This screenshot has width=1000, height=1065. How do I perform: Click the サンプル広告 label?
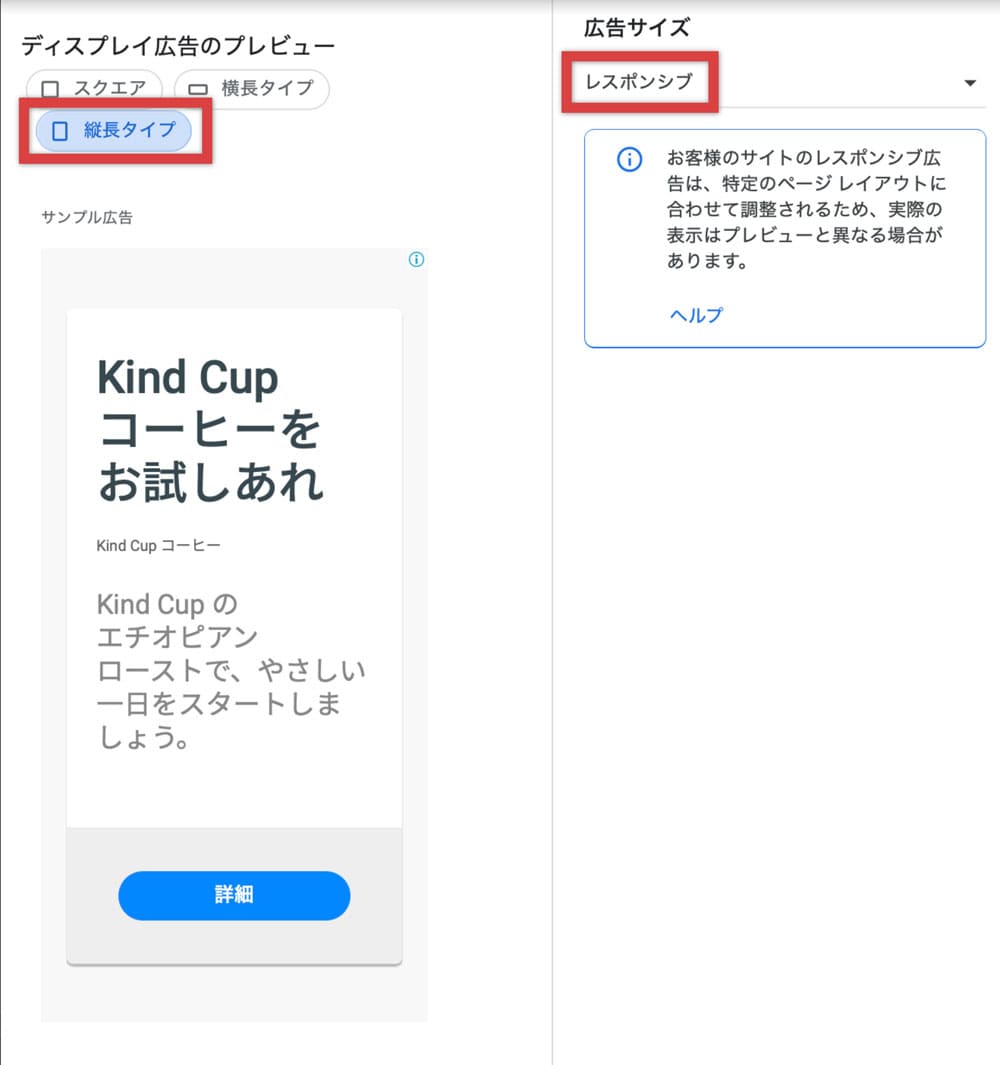point(87,217)
